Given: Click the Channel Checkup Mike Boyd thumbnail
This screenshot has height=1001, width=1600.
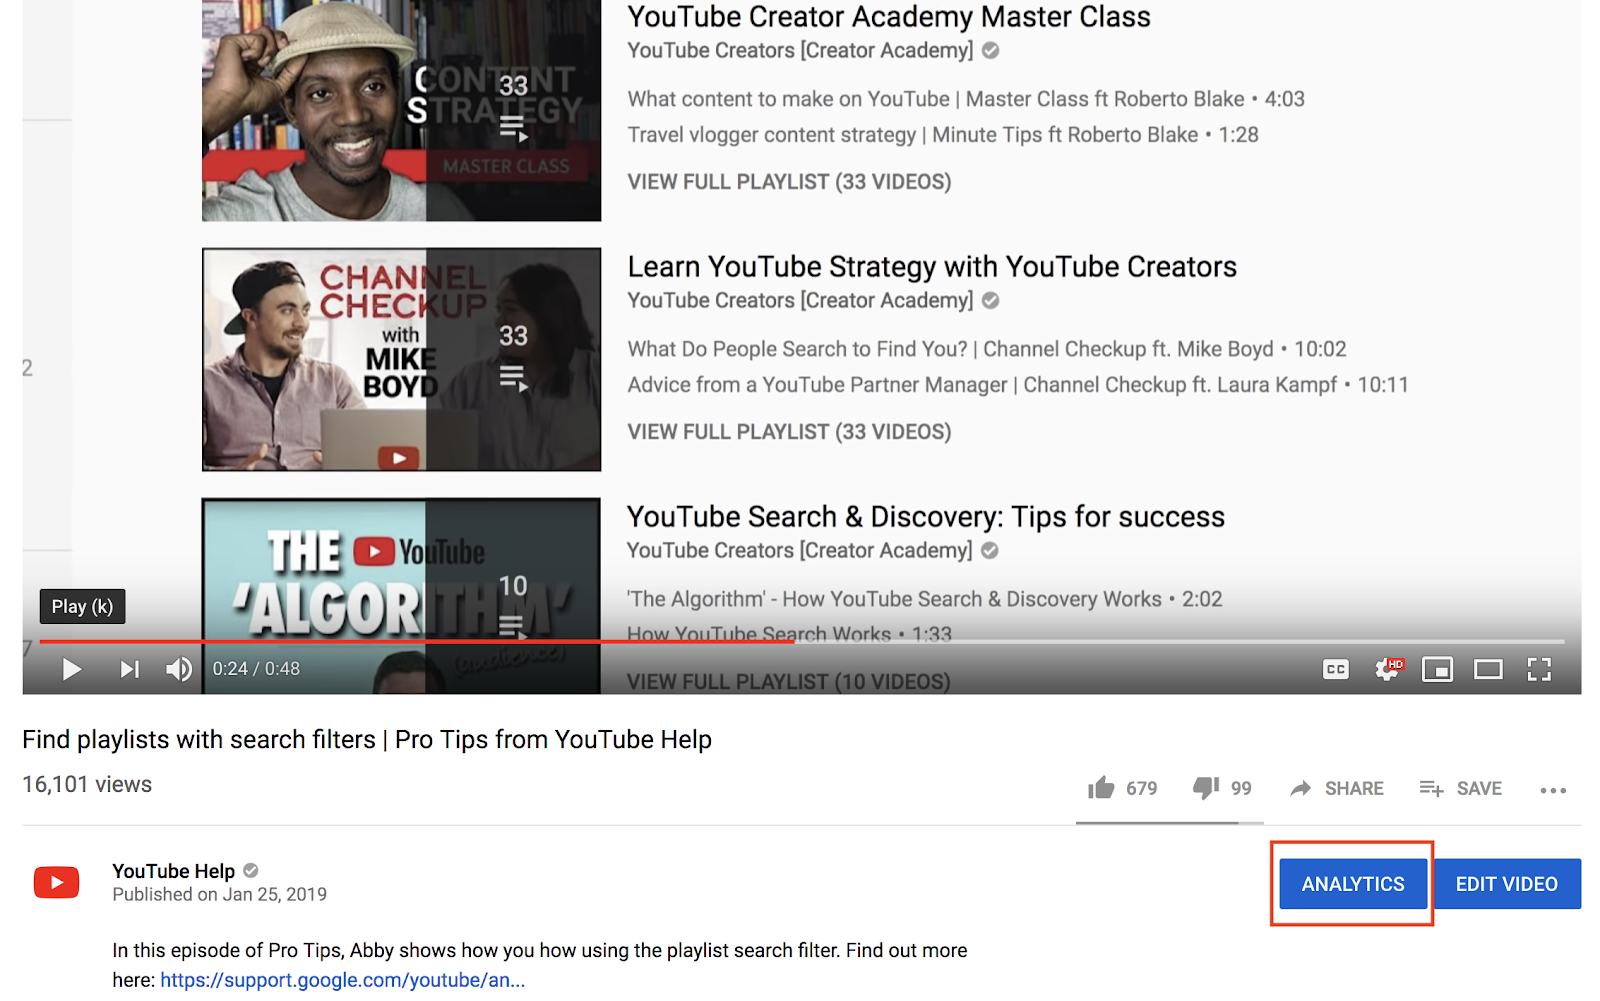Looking at the screenshot, I should coord(401,359).
